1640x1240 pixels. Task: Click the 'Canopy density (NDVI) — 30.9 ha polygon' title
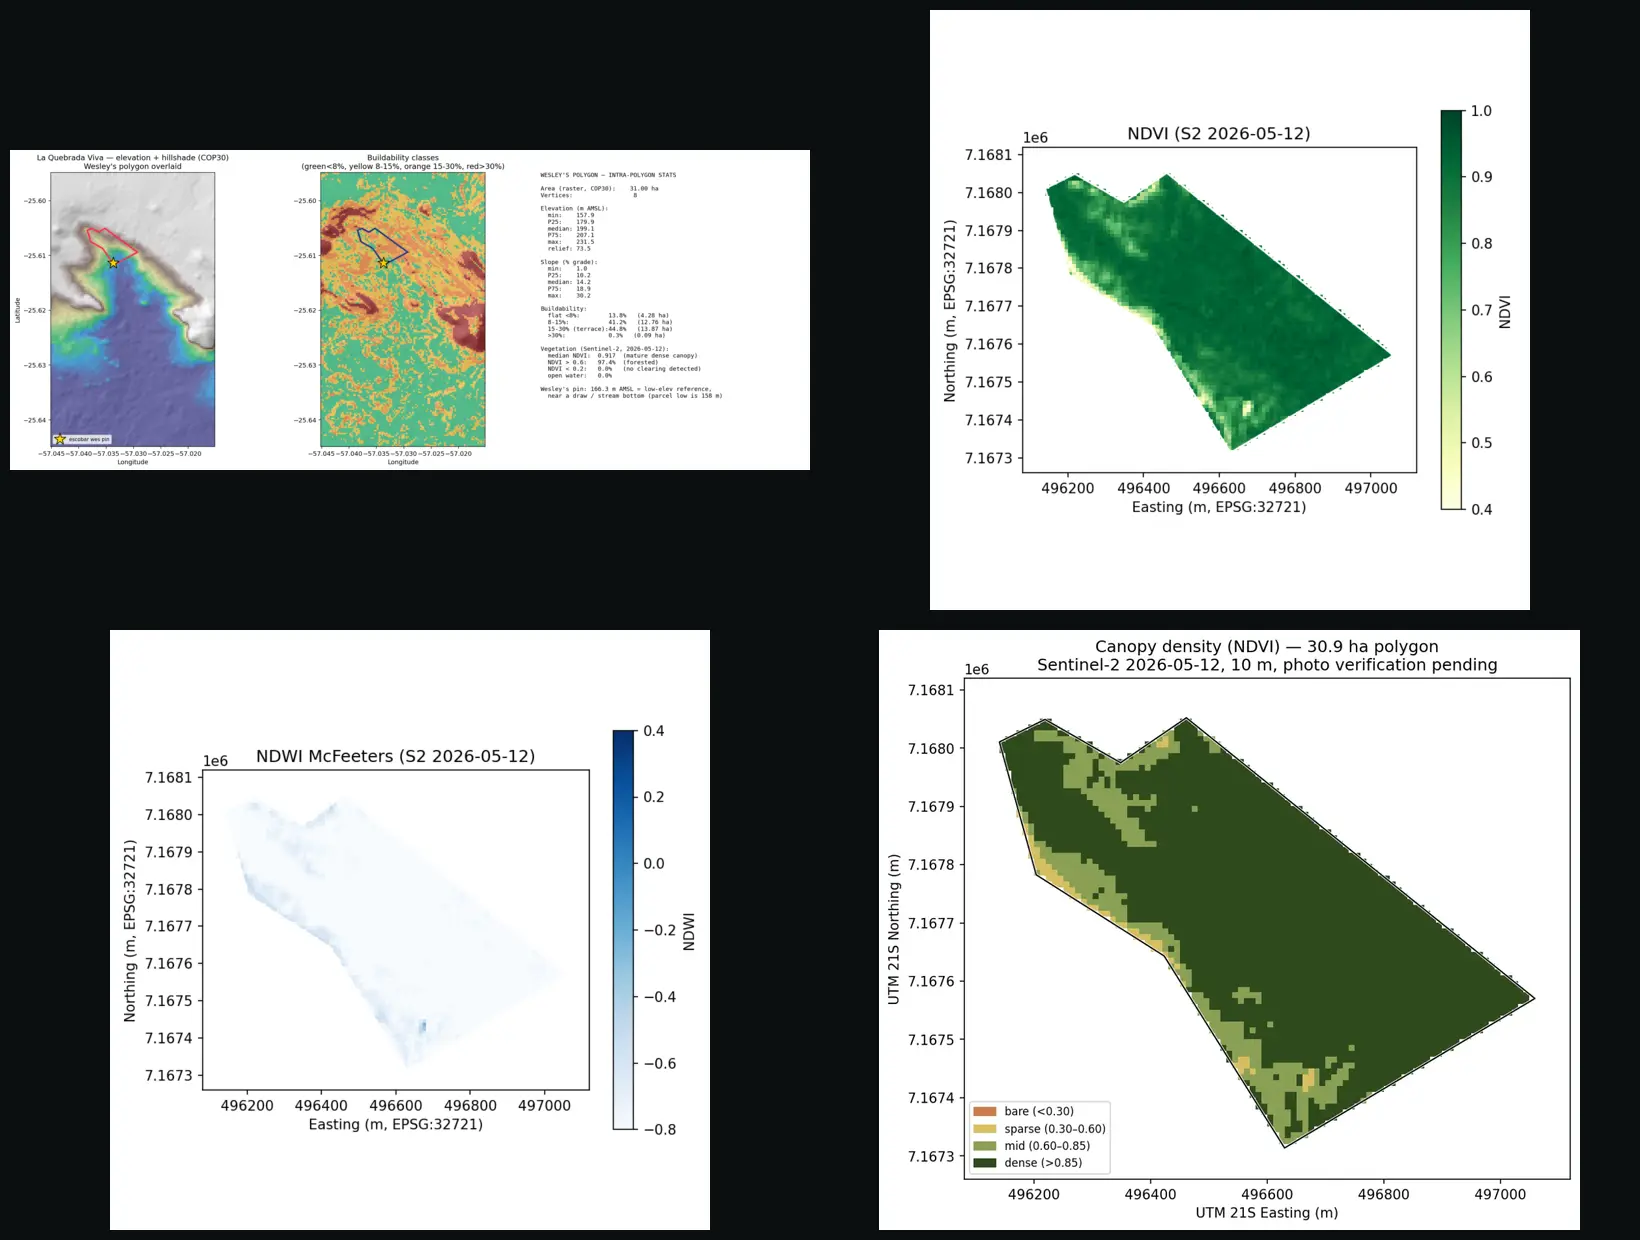click(x=1267, y=647)
